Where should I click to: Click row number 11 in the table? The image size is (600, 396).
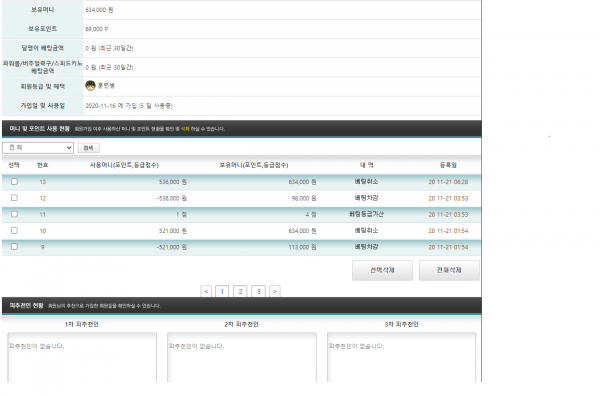pyautogui.click(x=241, y=214)
